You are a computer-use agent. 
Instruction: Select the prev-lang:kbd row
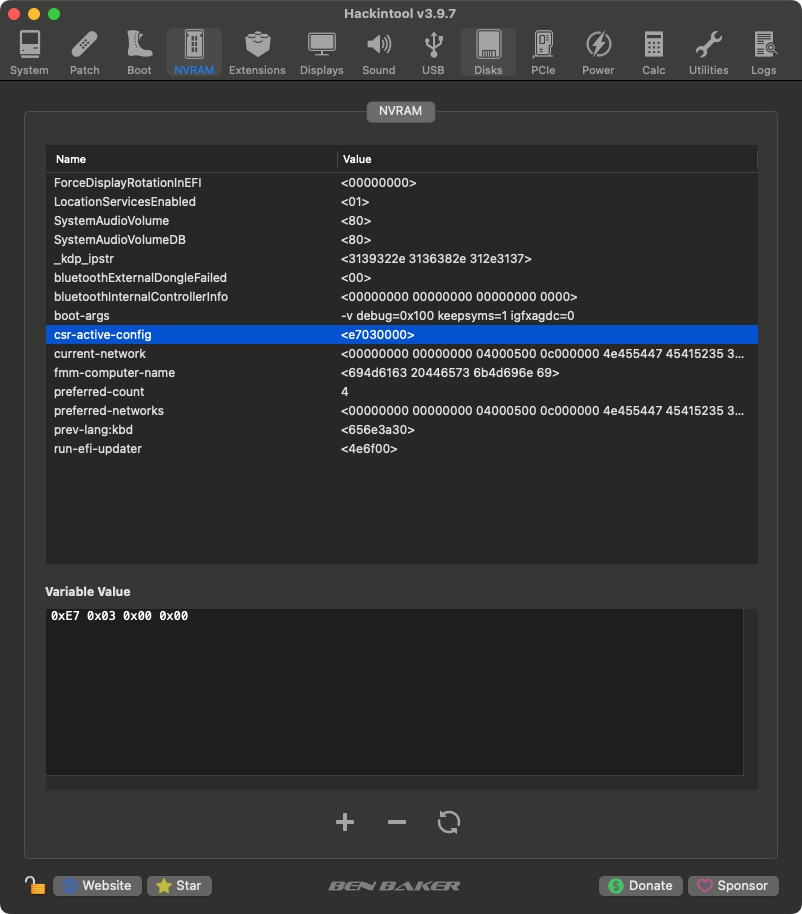(402, 430)
